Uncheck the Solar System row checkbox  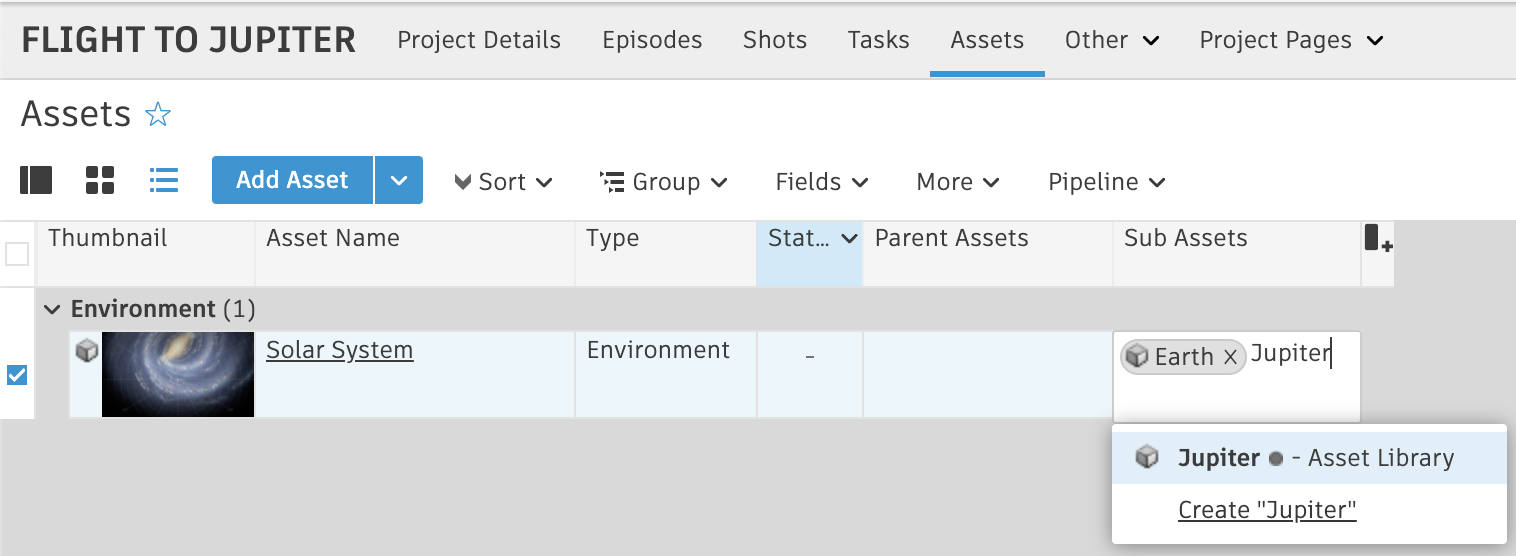(17, 375)
